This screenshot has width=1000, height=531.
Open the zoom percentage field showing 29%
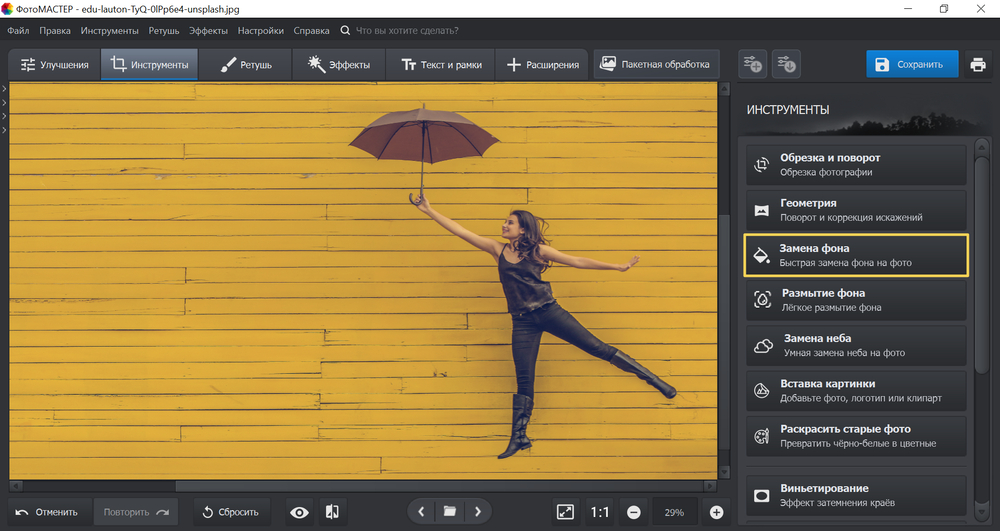pos(674,512)
